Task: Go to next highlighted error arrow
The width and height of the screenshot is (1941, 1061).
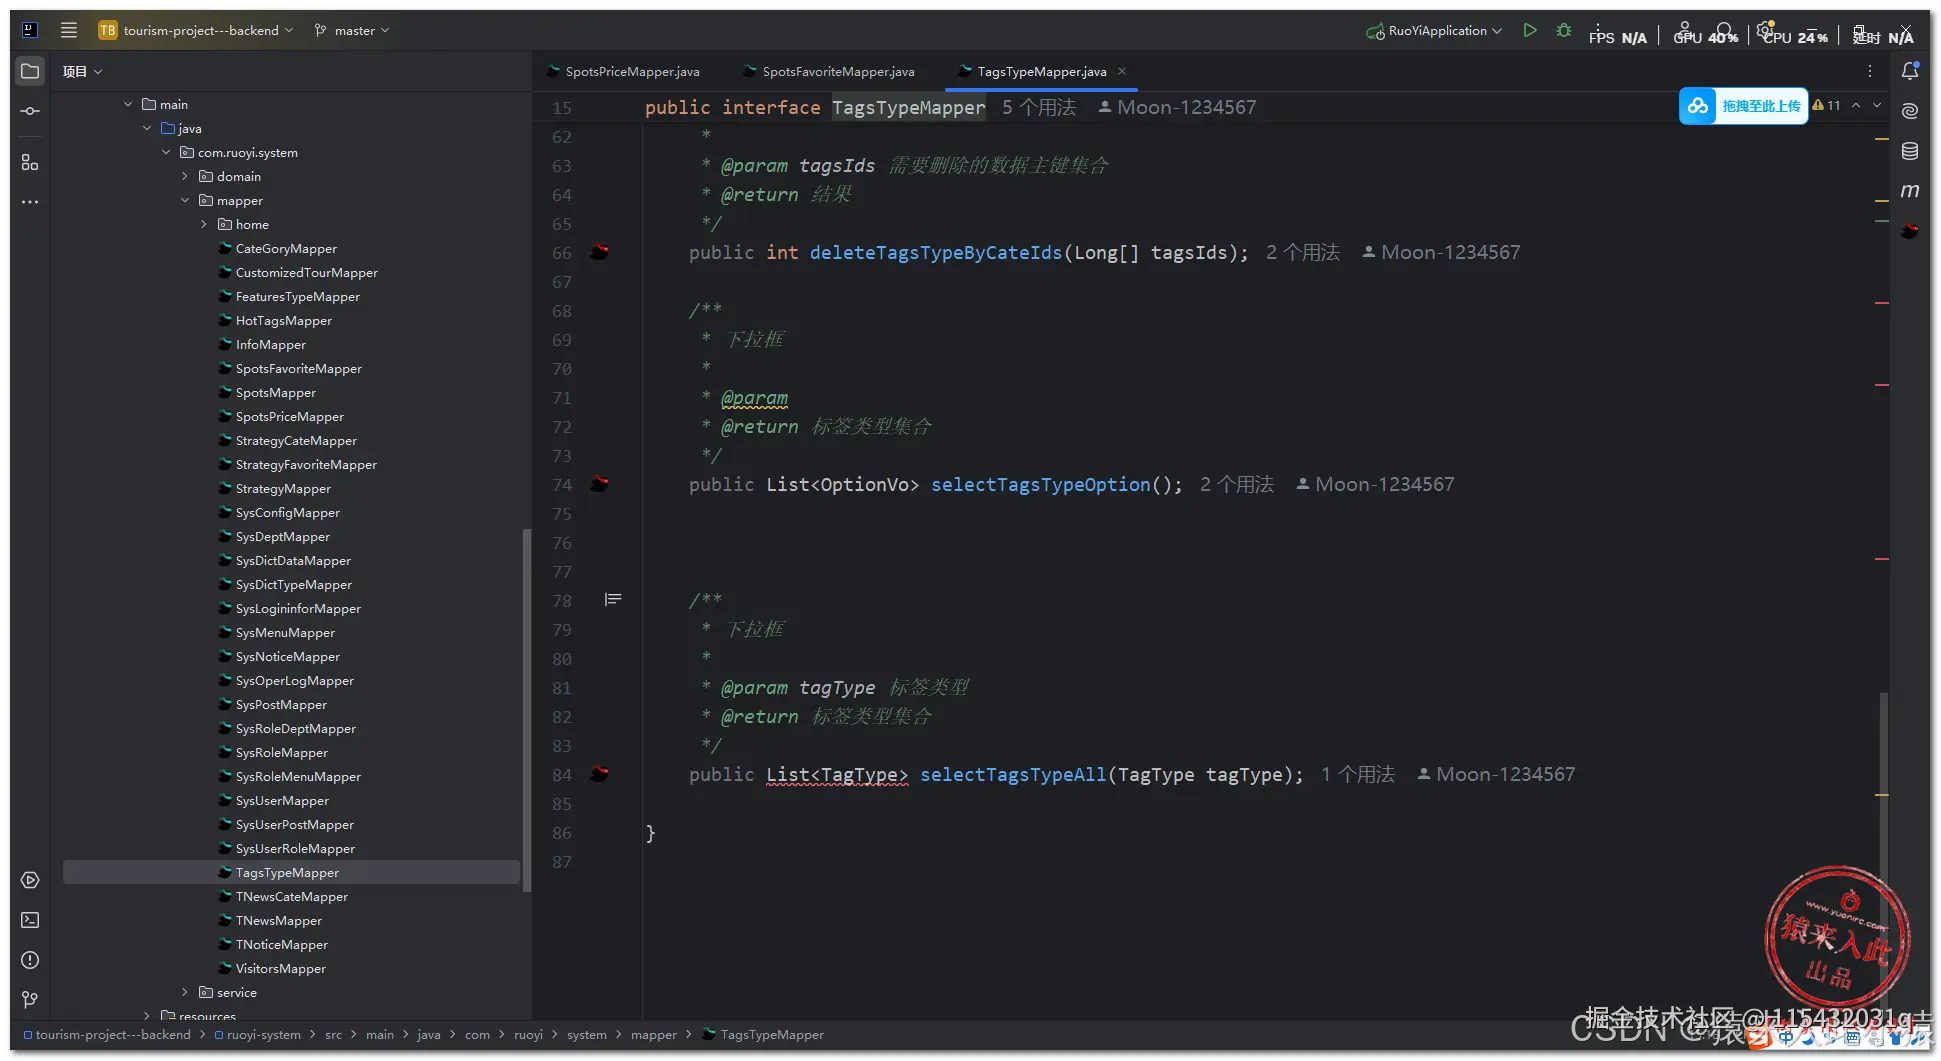Action: pyautogui.click(x=1877, y=105)
